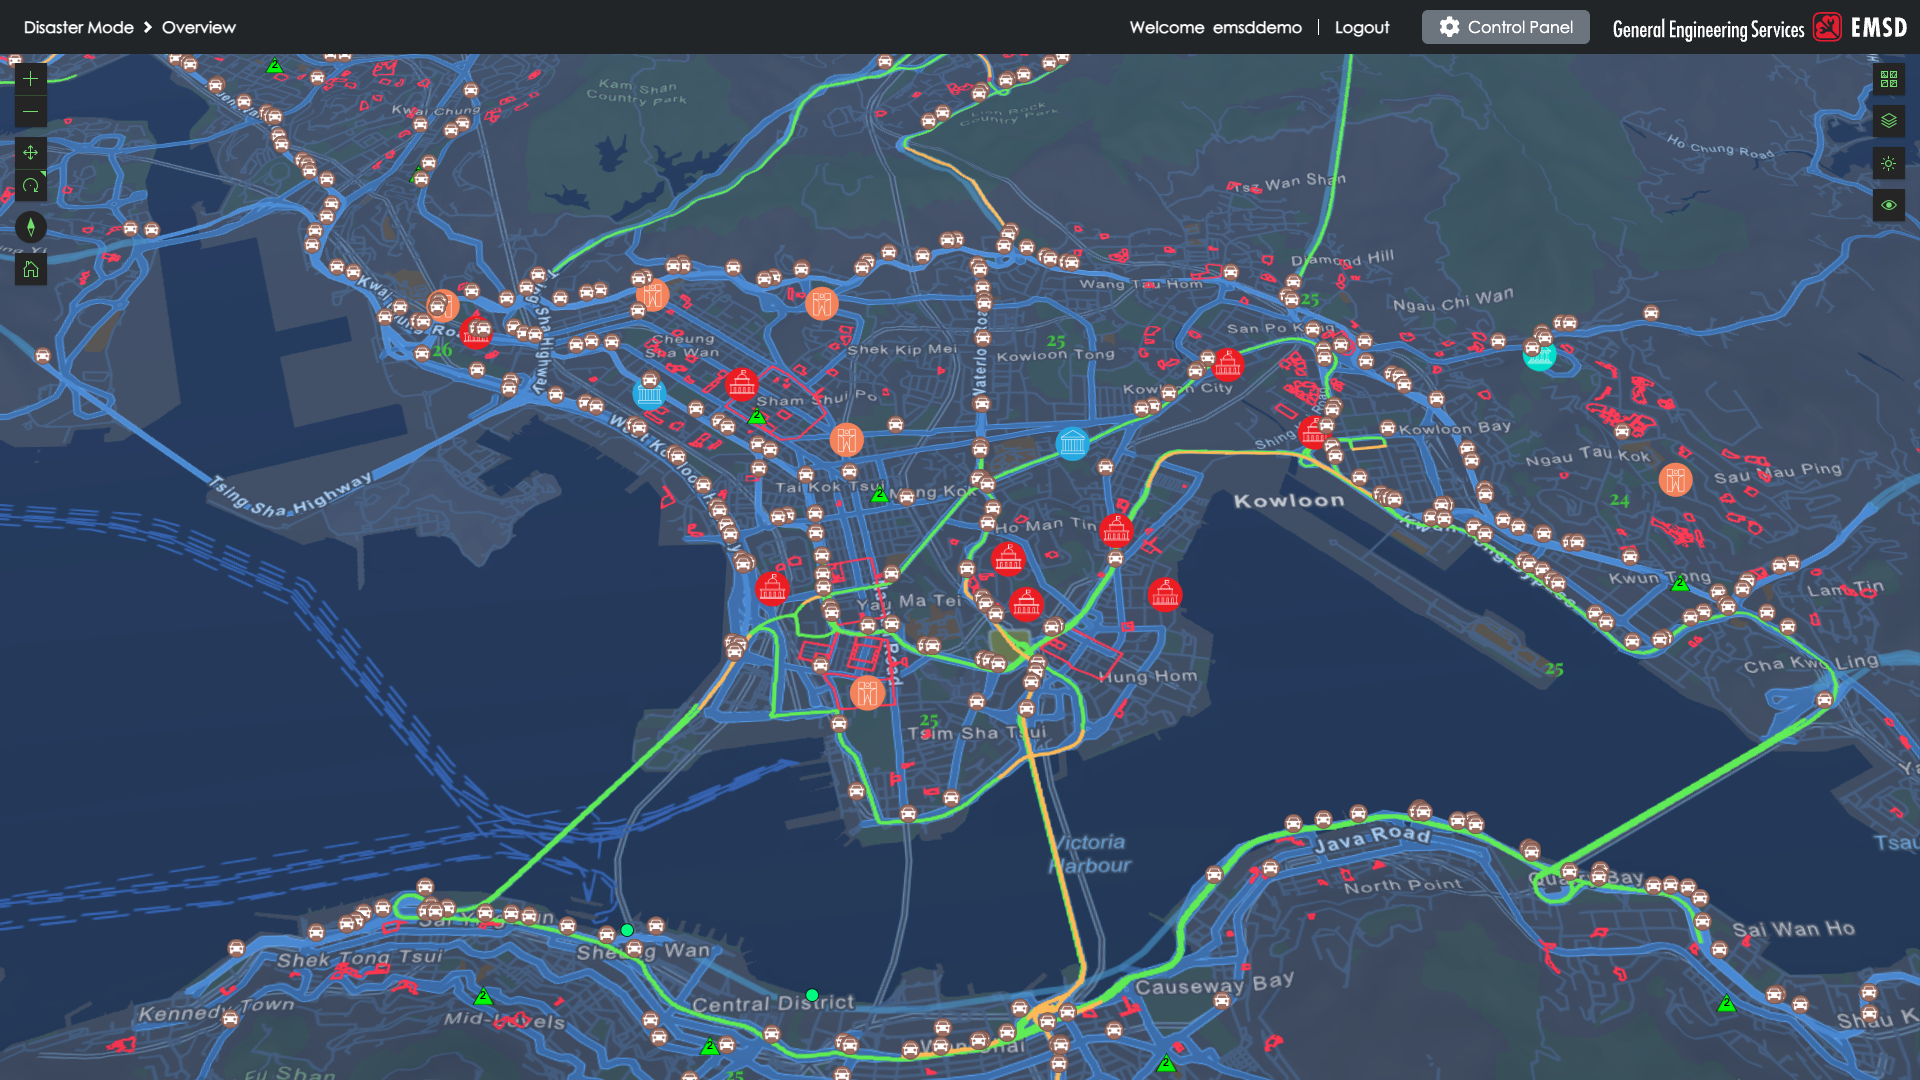Select the rotate map tool
This screenshot has height=1080, width=1920.
[31, 186]
